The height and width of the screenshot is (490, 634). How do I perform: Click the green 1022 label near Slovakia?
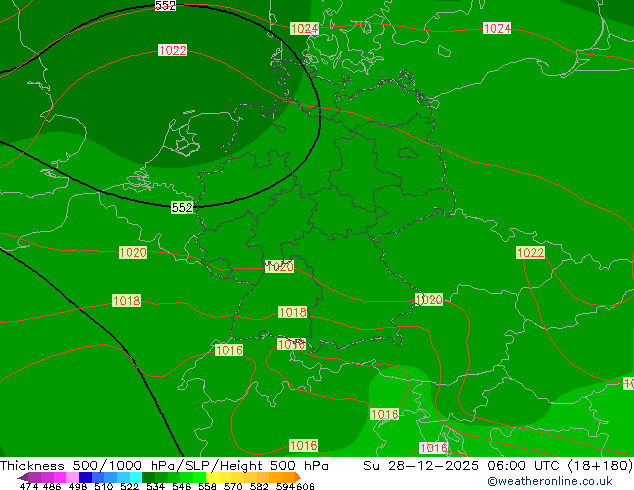pos(530,253)
